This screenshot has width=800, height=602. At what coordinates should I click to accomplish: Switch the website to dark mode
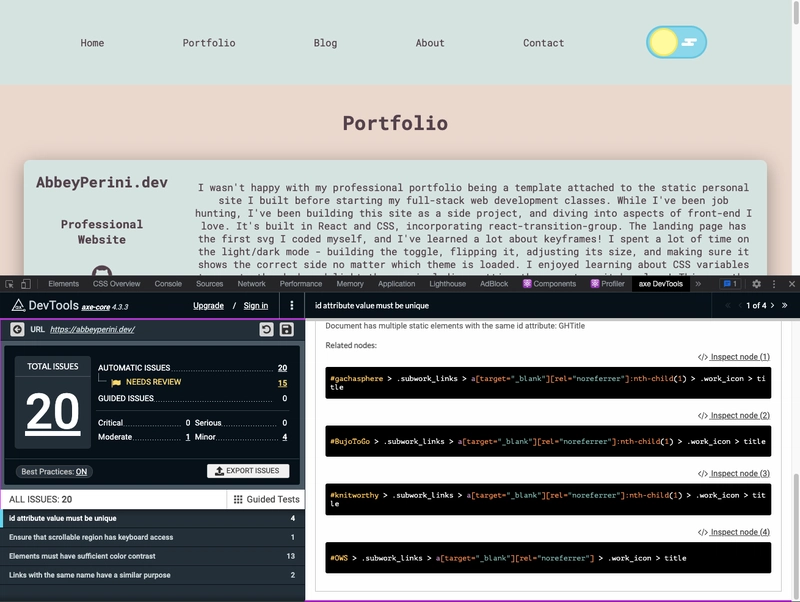point(677,41)
